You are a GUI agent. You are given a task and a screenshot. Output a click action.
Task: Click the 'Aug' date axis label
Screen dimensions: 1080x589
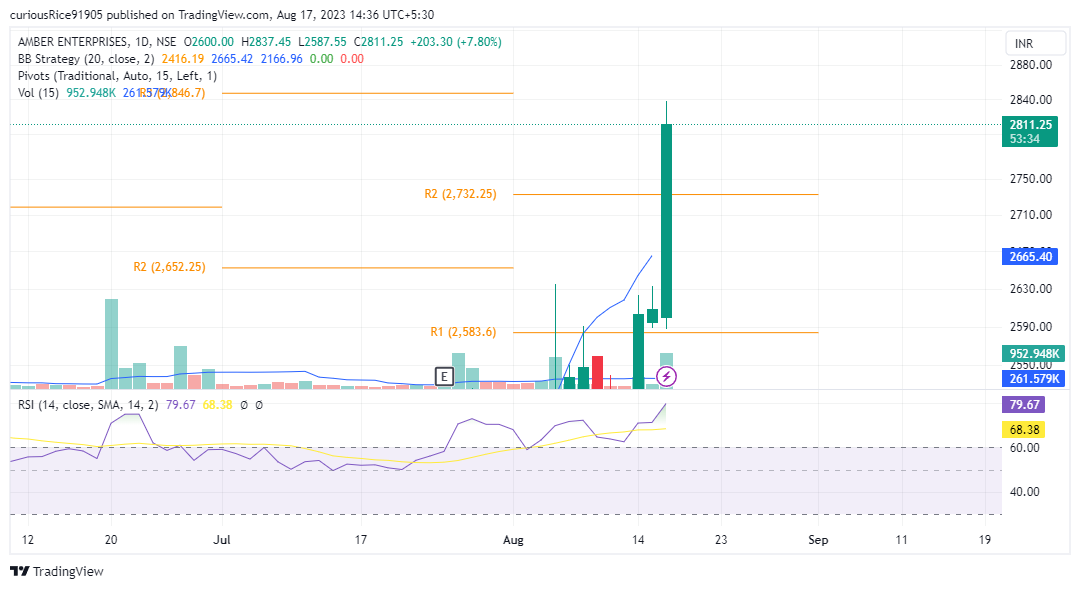[513, 540]
